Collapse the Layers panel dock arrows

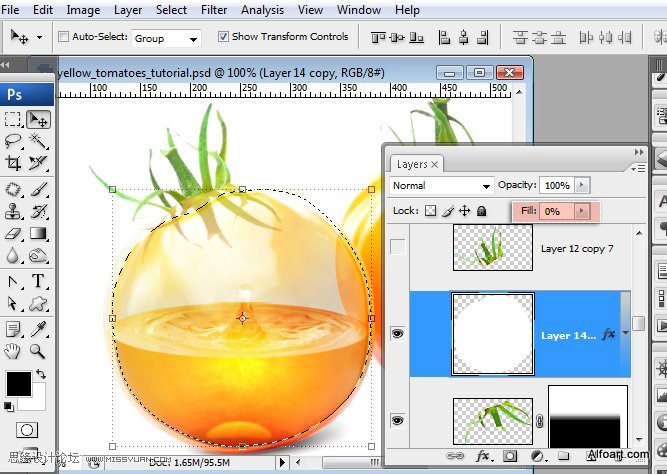639,152
